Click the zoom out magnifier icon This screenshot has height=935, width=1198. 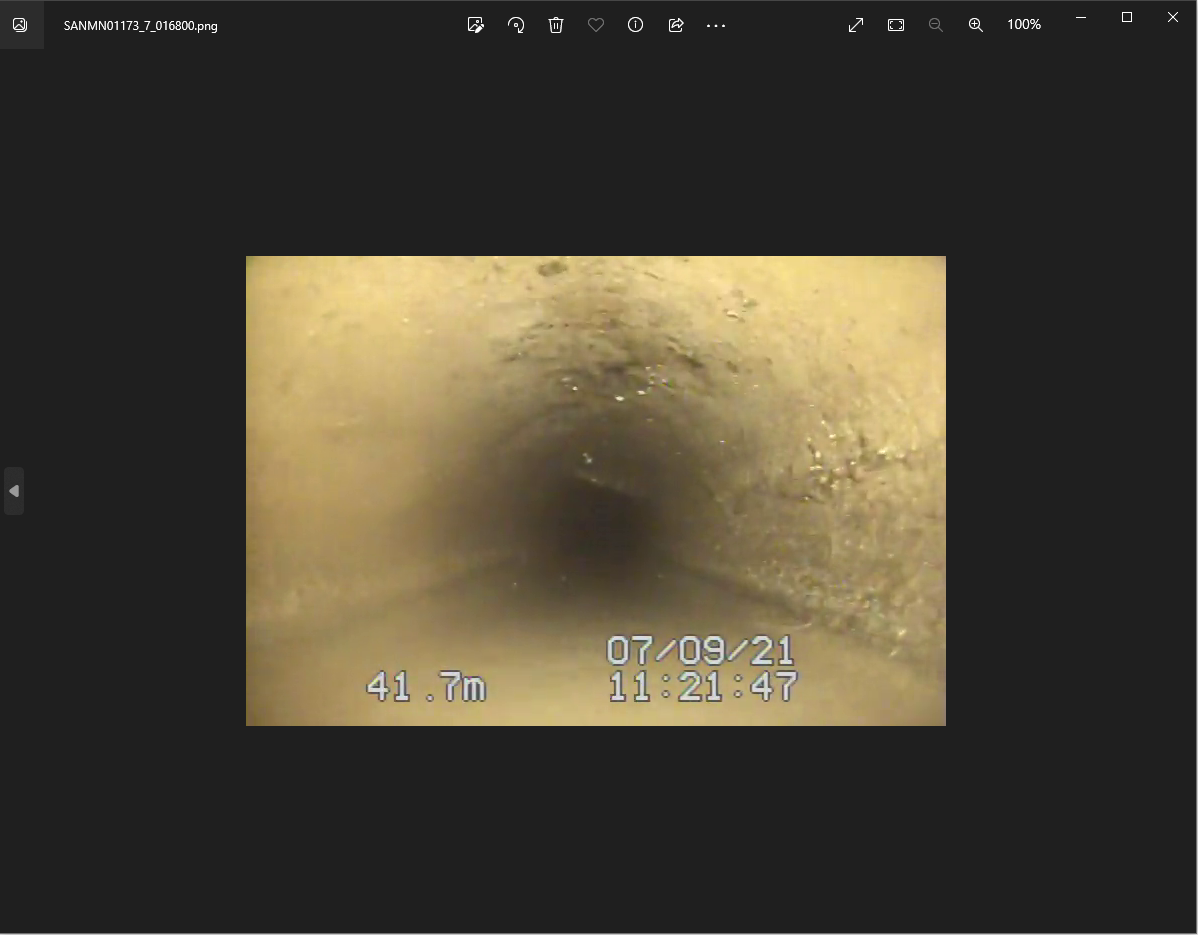tap(936, 25)
